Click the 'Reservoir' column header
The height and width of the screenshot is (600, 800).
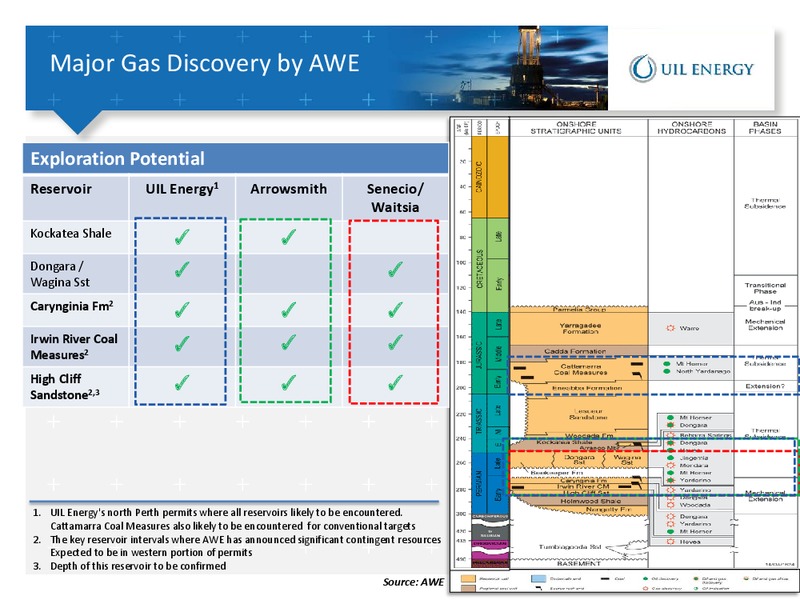(x=61, y=189)
